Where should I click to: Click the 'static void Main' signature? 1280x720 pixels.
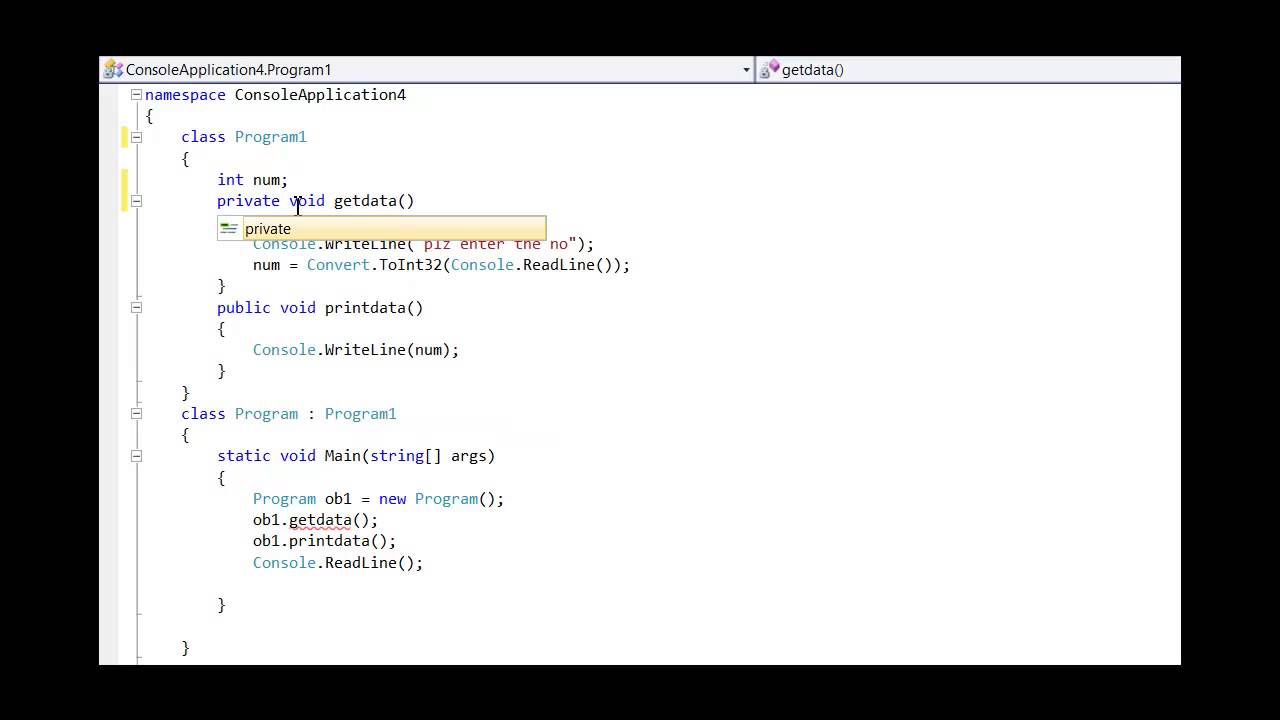tap(356, 456)
